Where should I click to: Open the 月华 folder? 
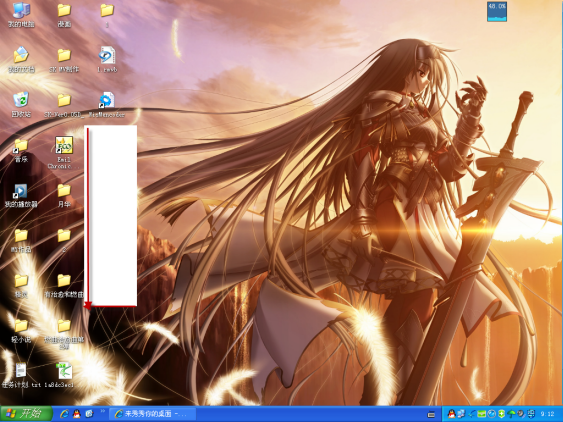[64, 195]
